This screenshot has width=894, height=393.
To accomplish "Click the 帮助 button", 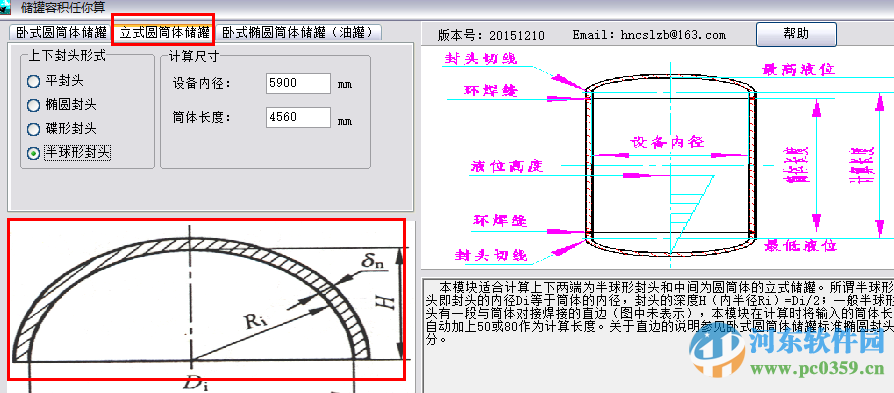I will point(796,34).
